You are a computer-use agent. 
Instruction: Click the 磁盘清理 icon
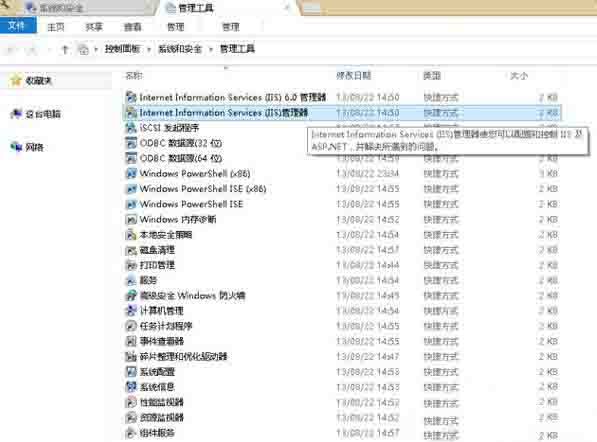(131, 250)
